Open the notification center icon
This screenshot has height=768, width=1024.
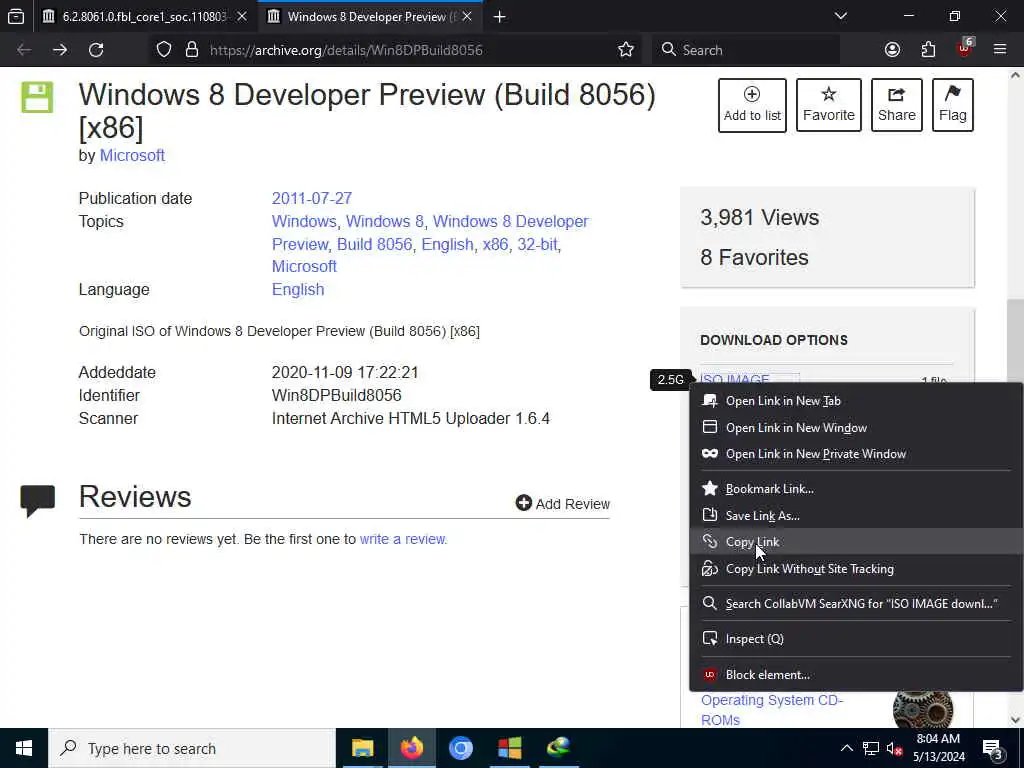pos(992,748)
